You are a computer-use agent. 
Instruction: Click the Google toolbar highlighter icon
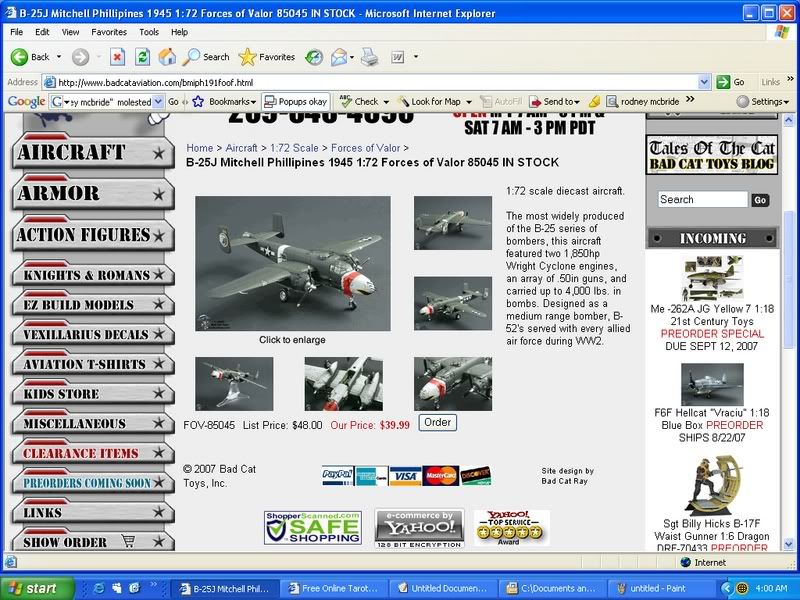click(594, 102)
